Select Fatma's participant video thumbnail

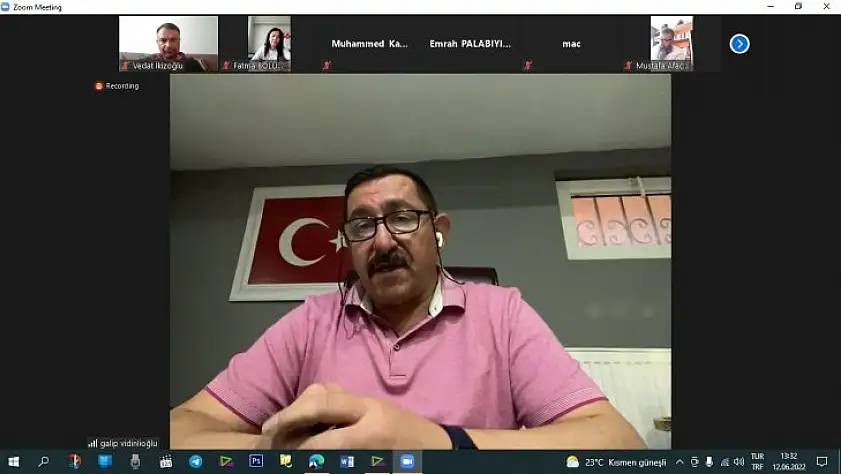[269, 43]
